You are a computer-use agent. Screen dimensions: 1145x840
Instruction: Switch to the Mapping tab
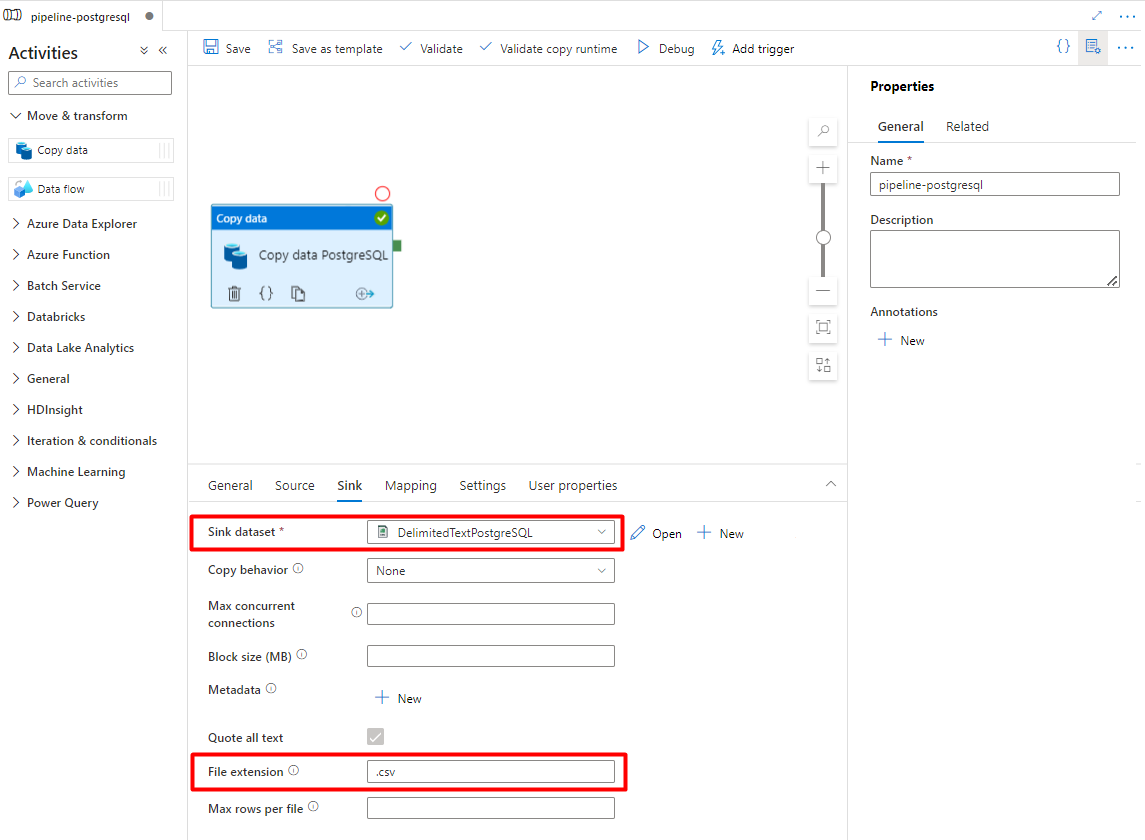(x=410, y=486)
